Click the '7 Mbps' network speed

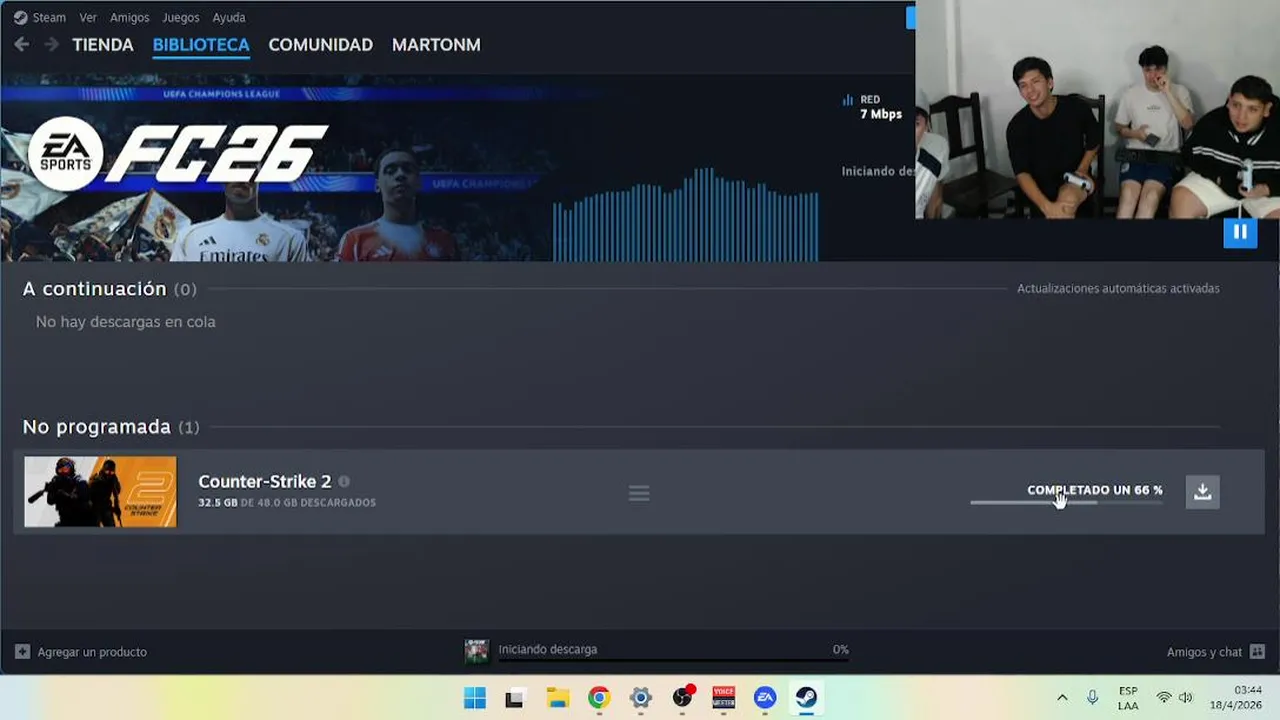(881, 114)
